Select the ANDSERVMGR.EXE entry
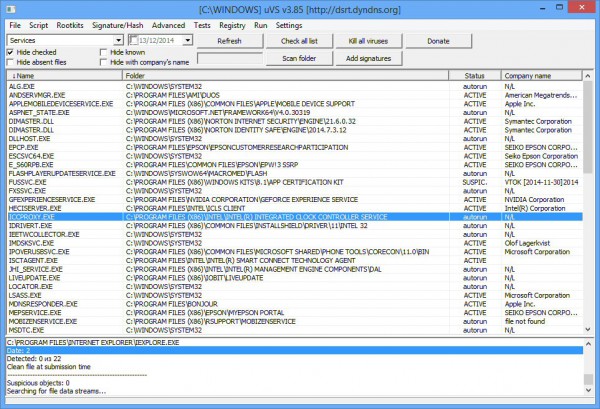The height and width of the screenshot is (409, 600). 295,95
